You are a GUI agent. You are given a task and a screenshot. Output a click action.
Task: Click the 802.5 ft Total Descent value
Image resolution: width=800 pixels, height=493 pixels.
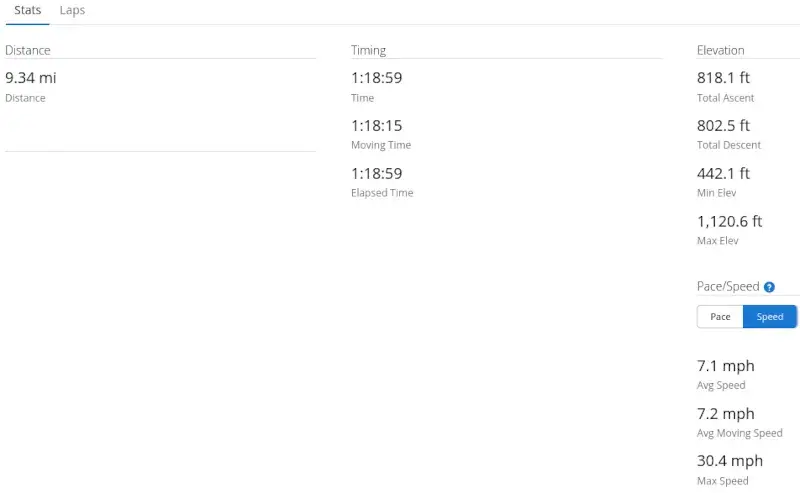(723, 126)
